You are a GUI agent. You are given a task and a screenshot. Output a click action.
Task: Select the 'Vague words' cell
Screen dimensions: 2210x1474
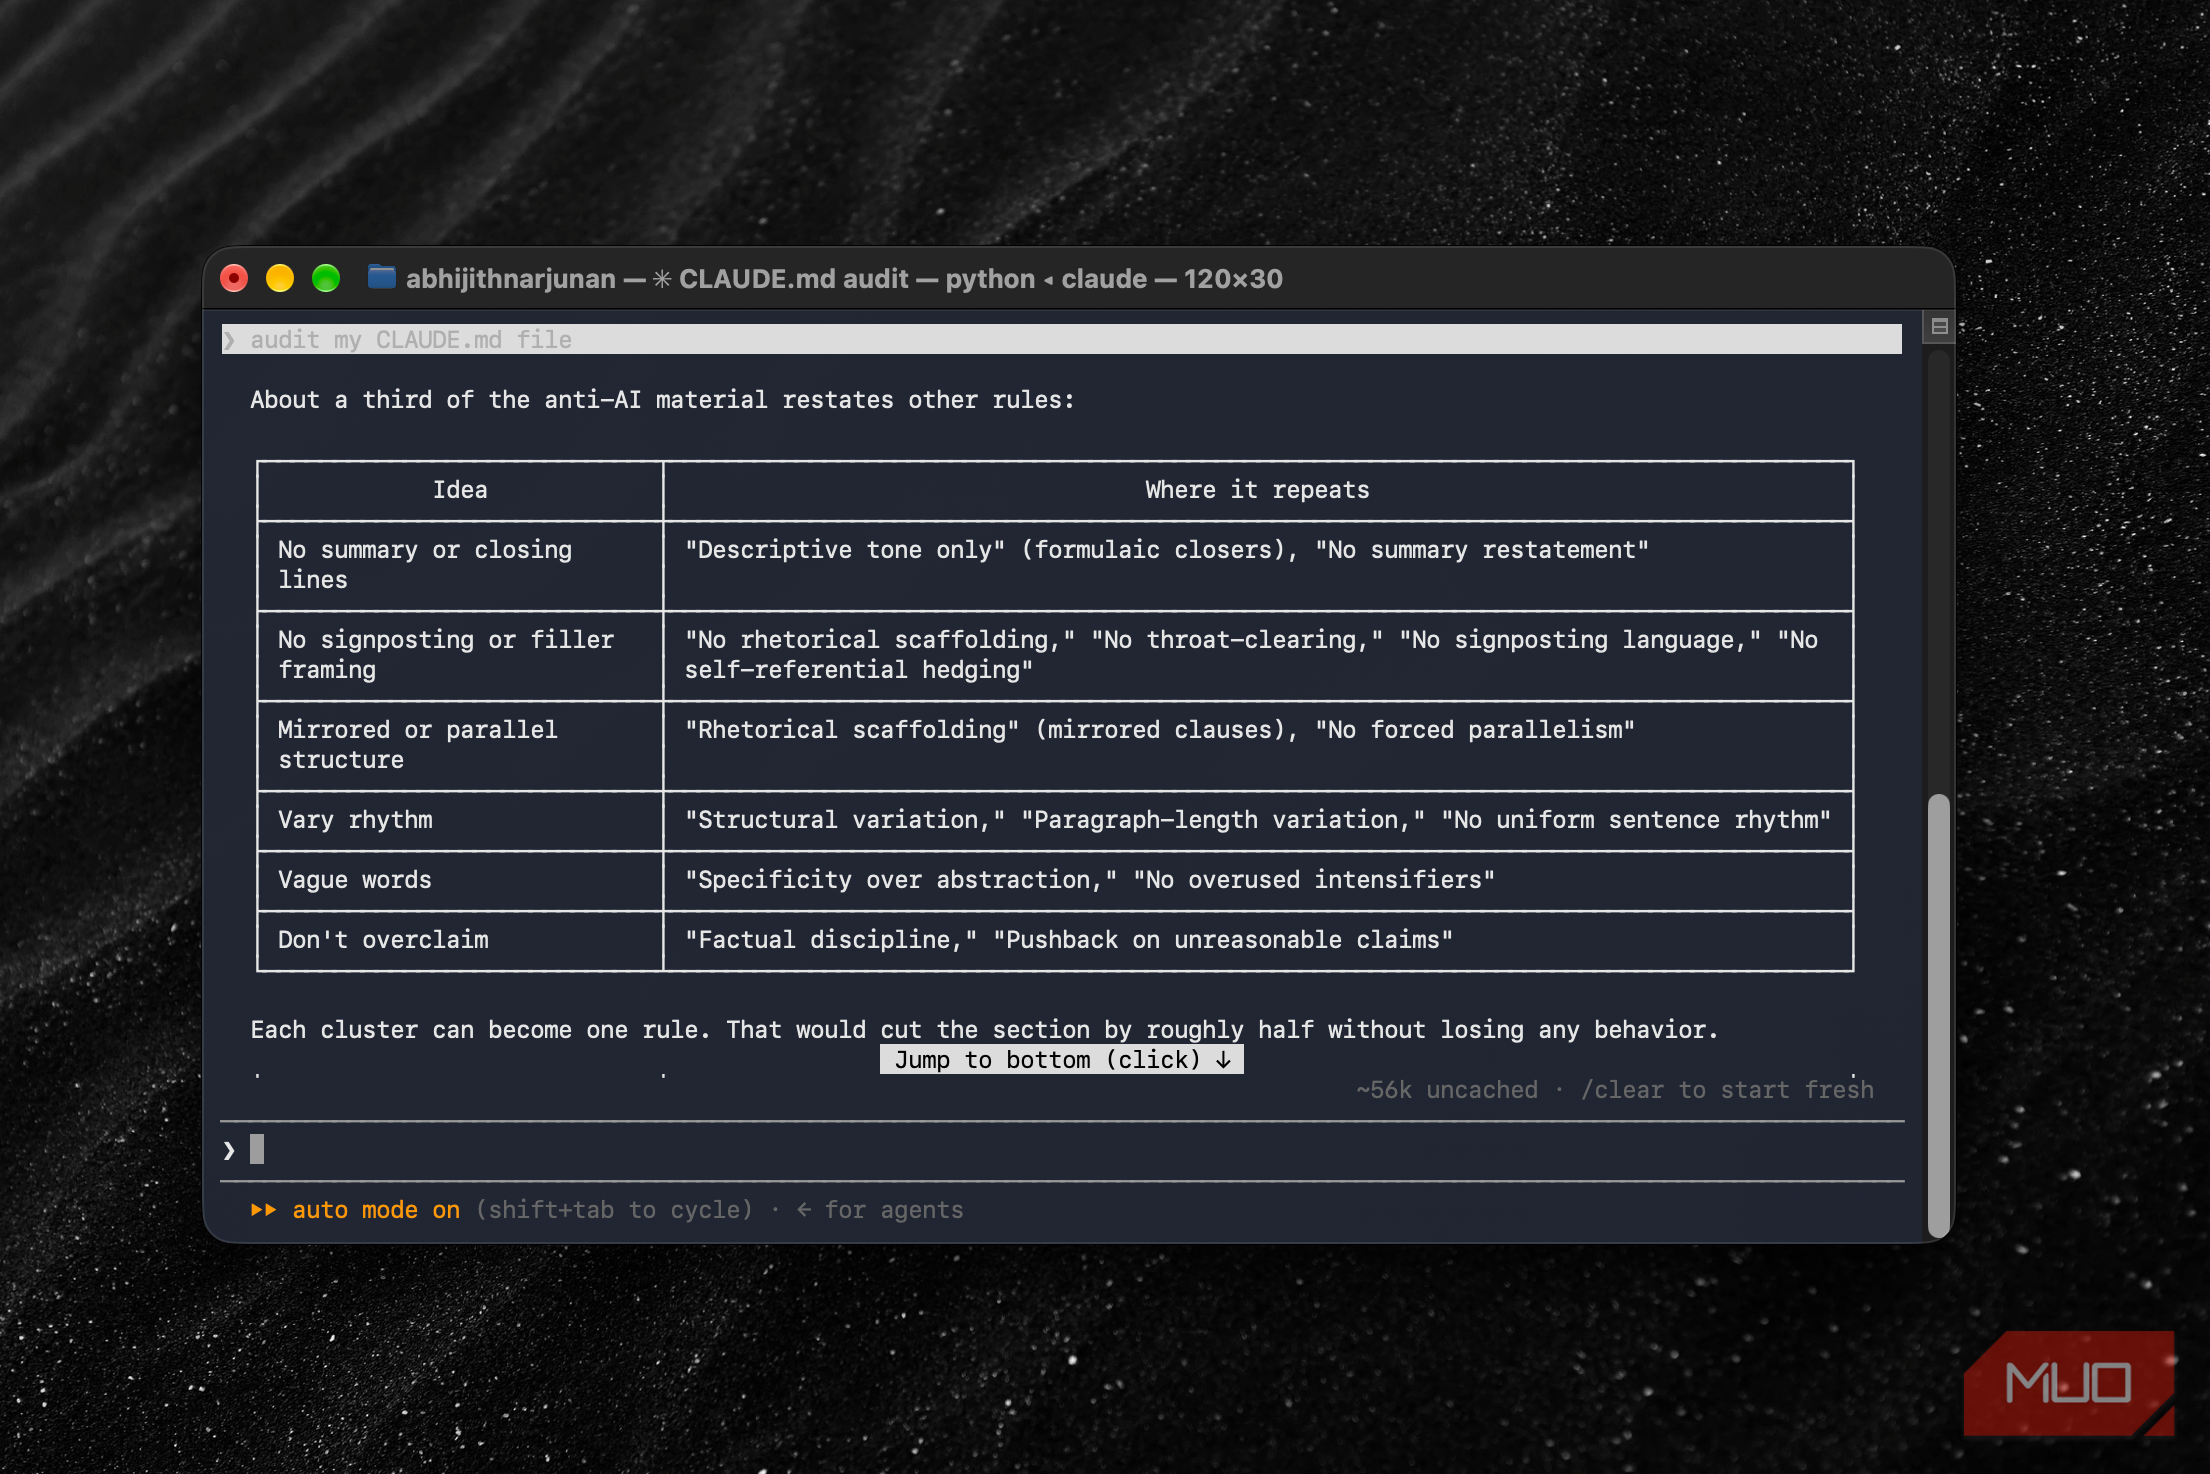(460, 880)
